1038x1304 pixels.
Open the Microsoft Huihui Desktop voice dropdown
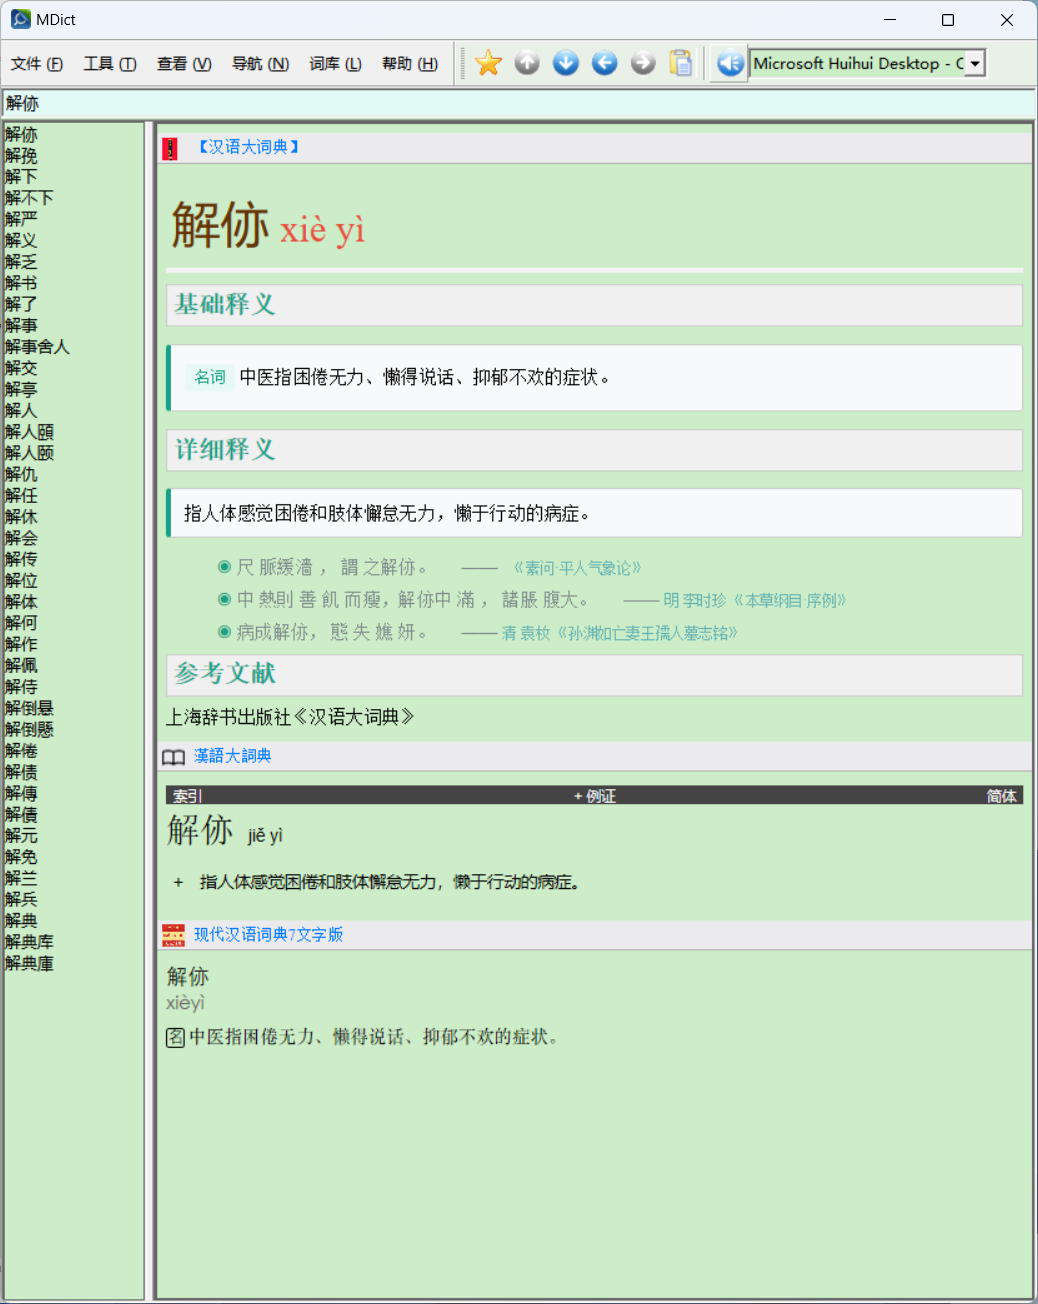(x=975, y=63)
